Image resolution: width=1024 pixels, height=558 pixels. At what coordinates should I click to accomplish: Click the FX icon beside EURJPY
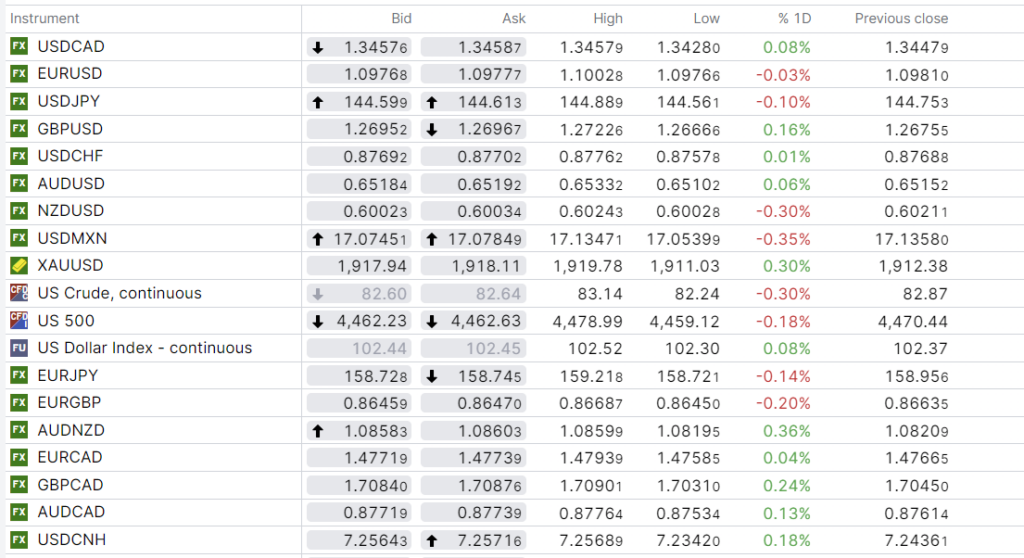pos(18,375)
